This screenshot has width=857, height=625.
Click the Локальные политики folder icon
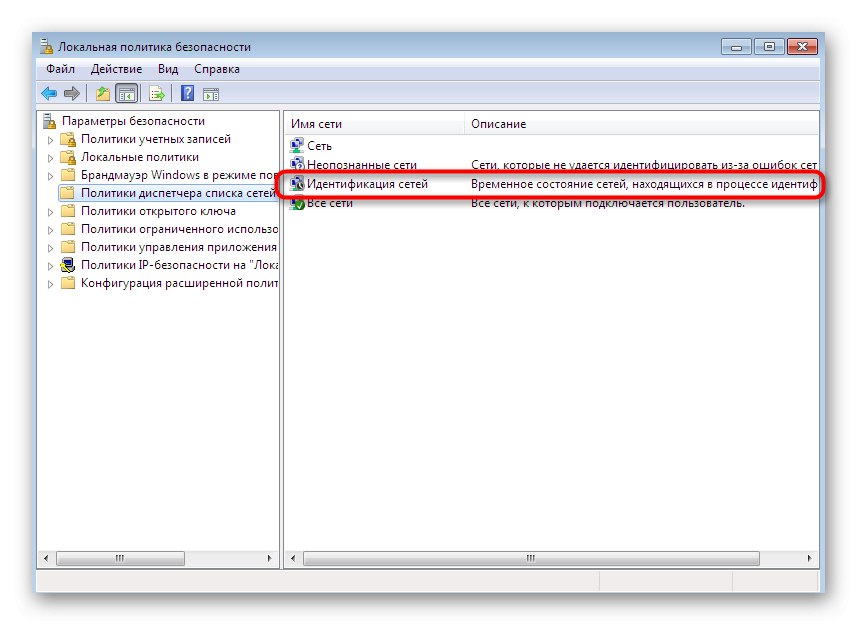(x=68, y=157)
